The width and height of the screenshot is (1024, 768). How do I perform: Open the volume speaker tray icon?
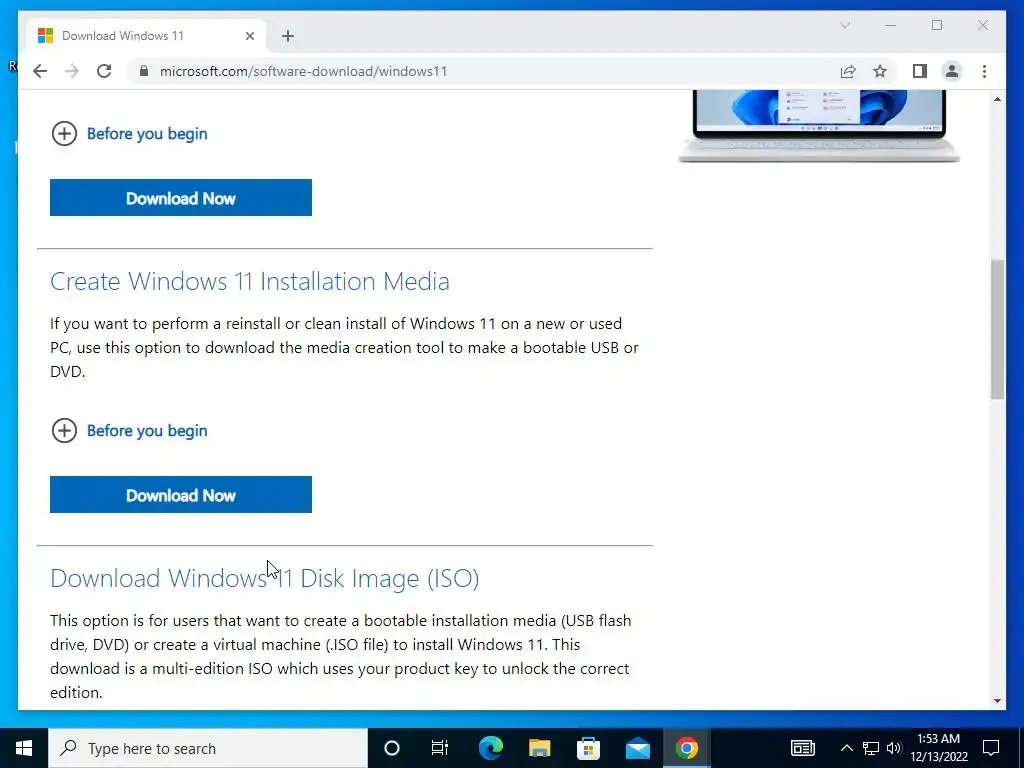click(x=893, y=748)
